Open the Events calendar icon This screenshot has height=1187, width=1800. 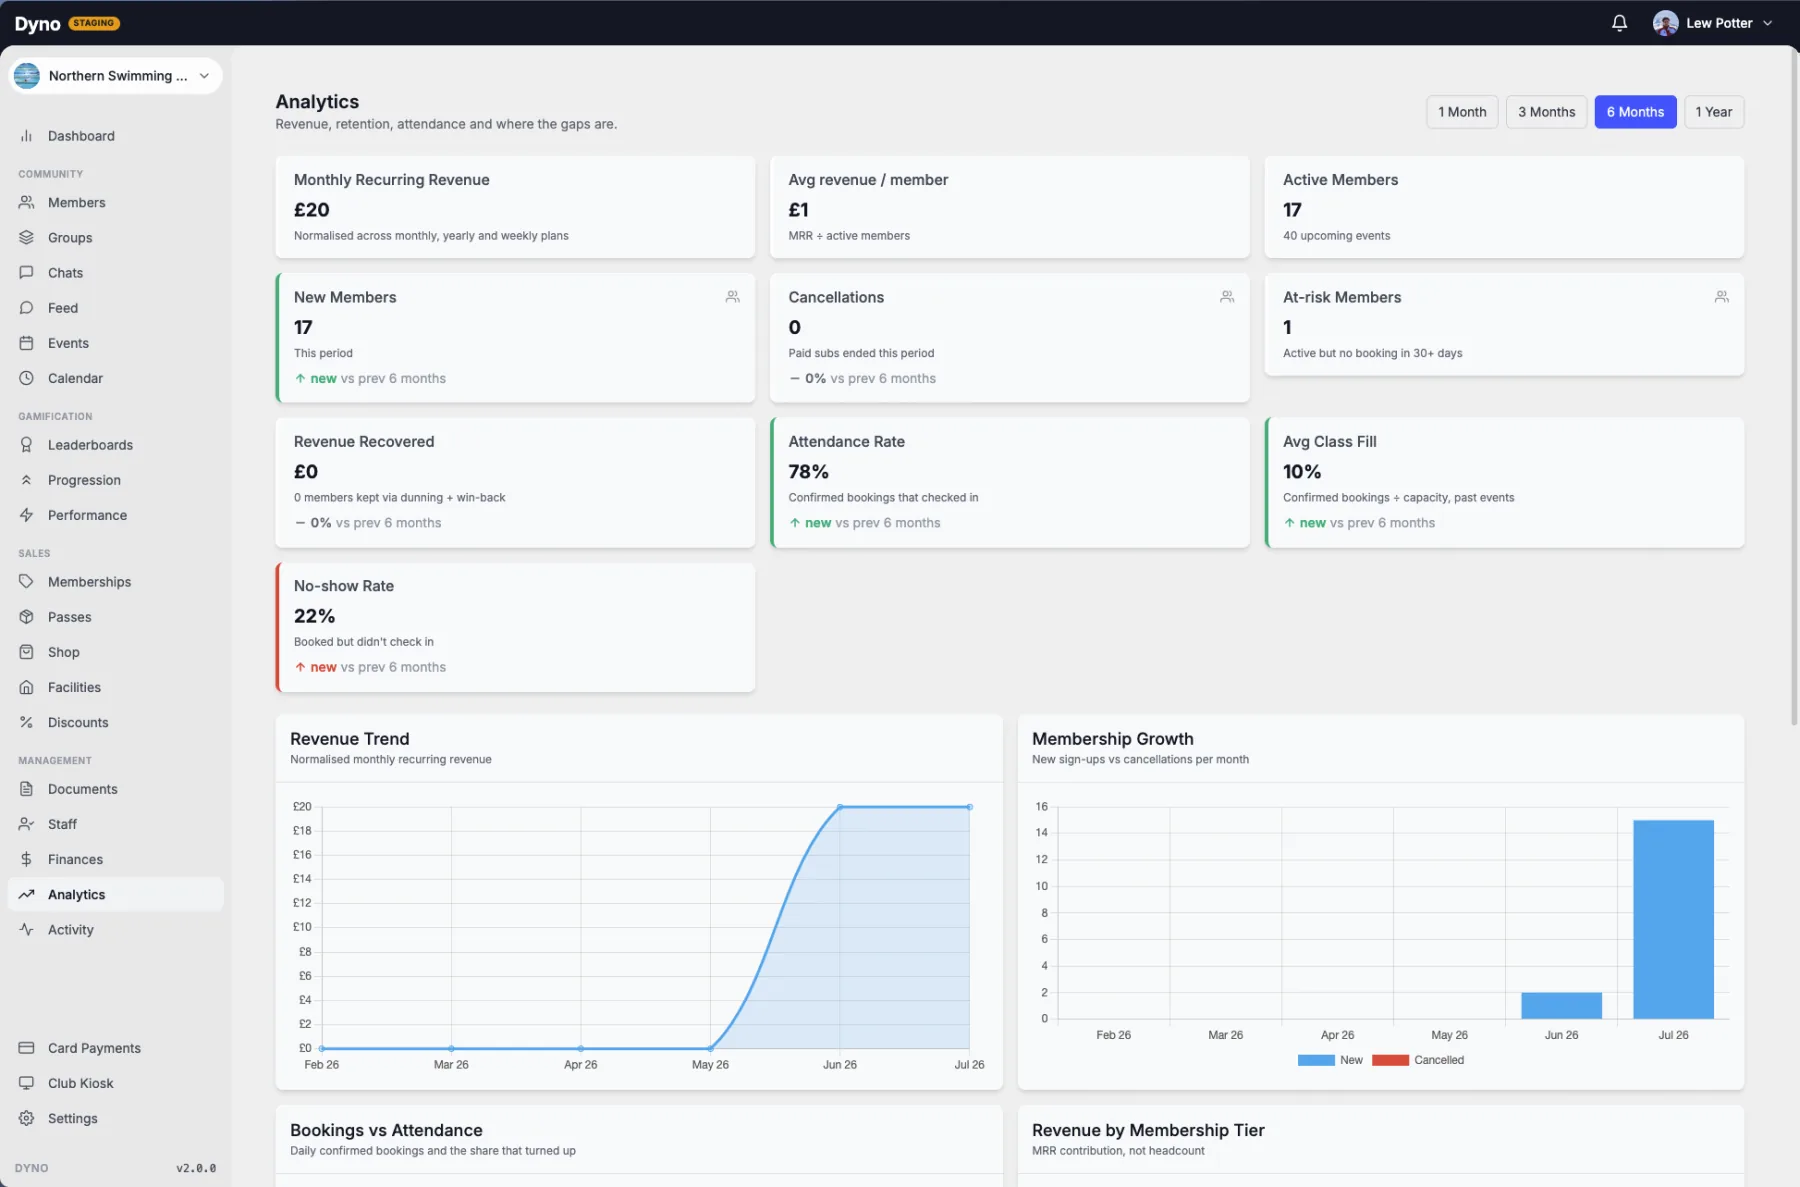(x=26, y=343)
